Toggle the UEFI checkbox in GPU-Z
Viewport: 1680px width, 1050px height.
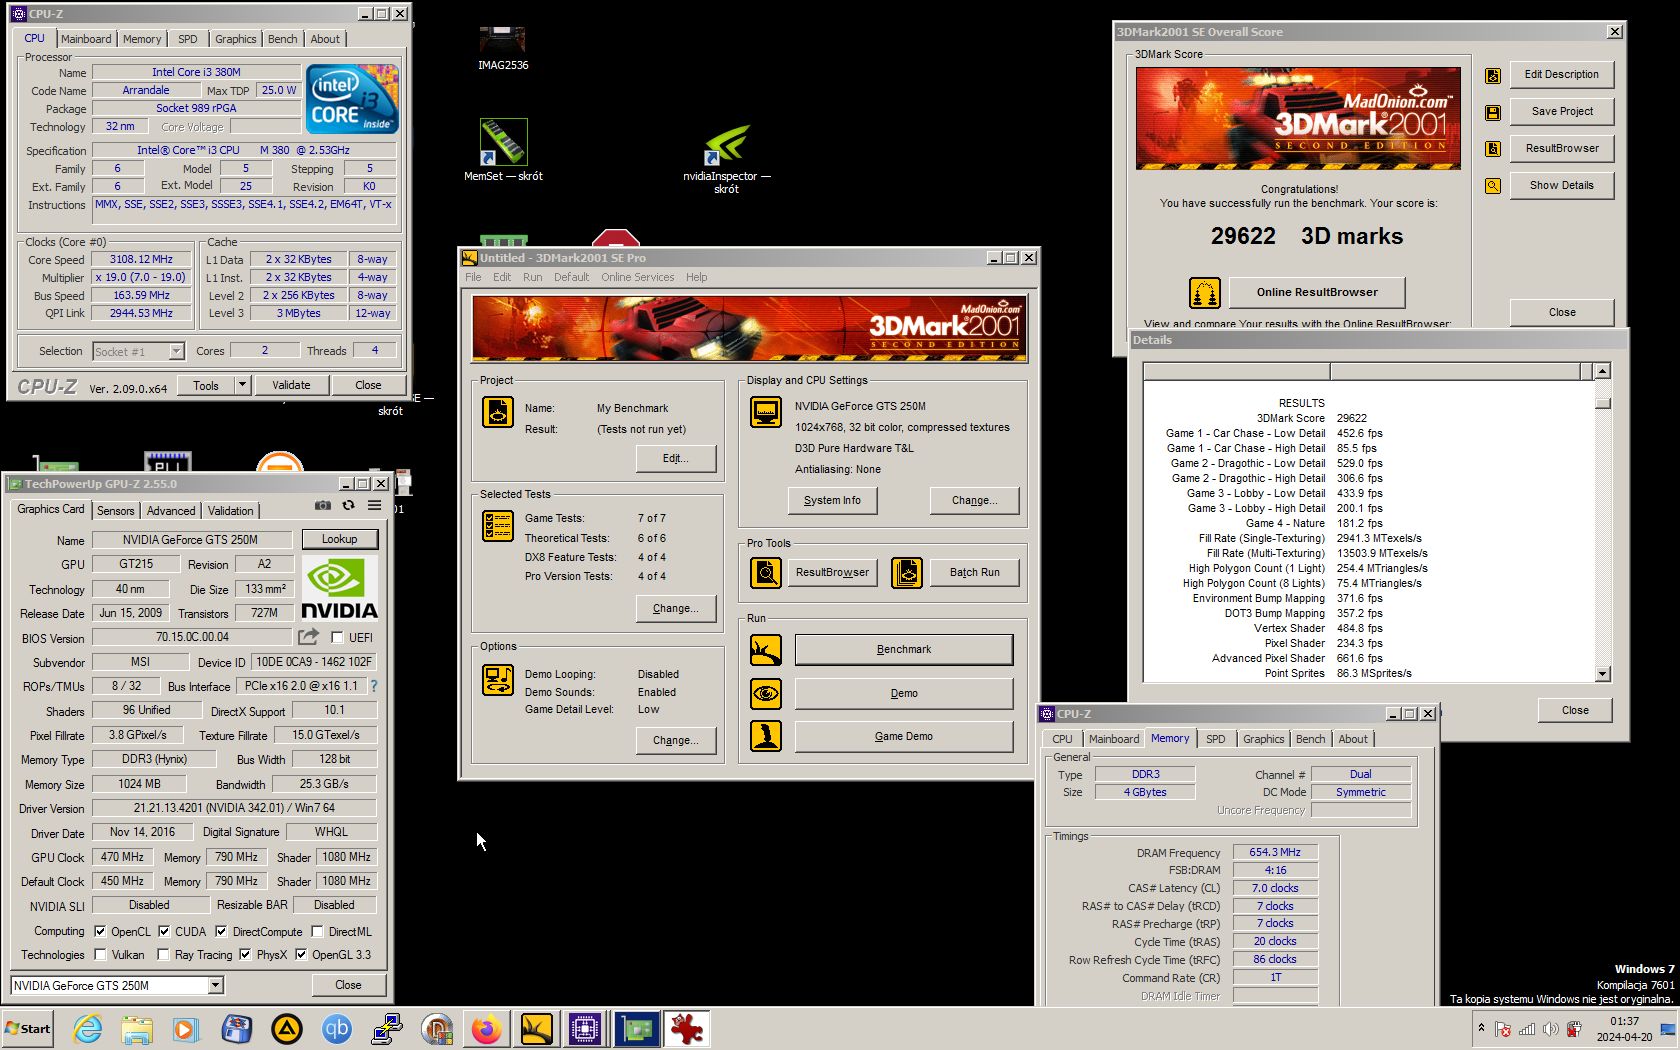click(x=337, y=638)
